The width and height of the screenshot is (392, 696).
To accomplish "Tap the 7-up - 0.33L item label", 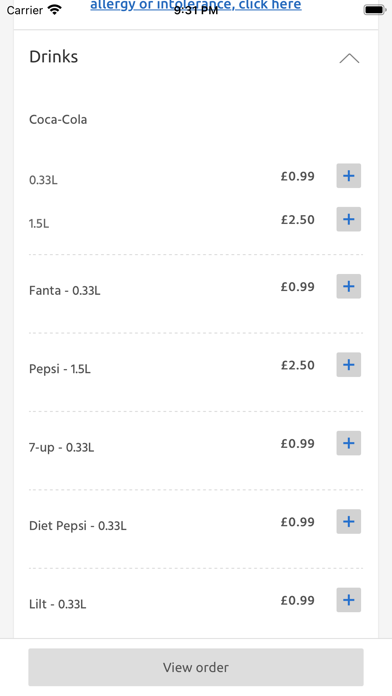I will coord(62,447).
